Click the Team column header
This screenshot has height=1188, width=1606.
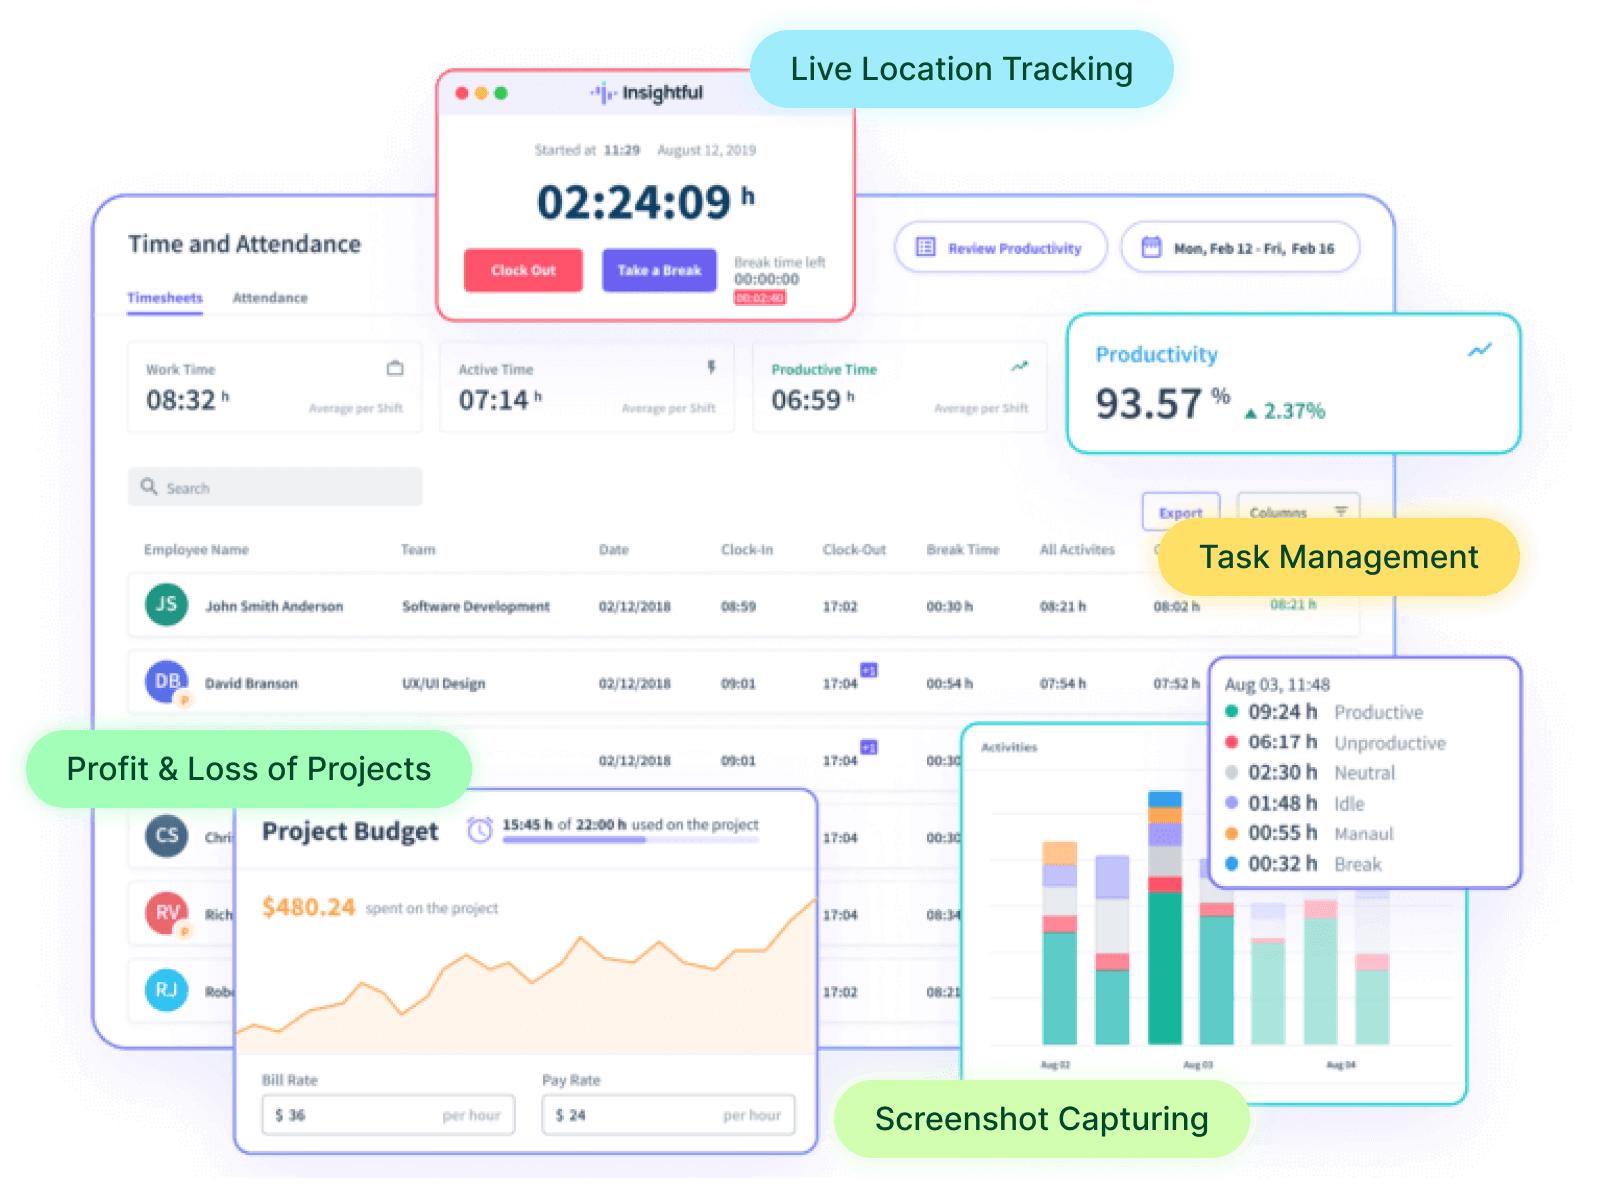coord(418,549)
